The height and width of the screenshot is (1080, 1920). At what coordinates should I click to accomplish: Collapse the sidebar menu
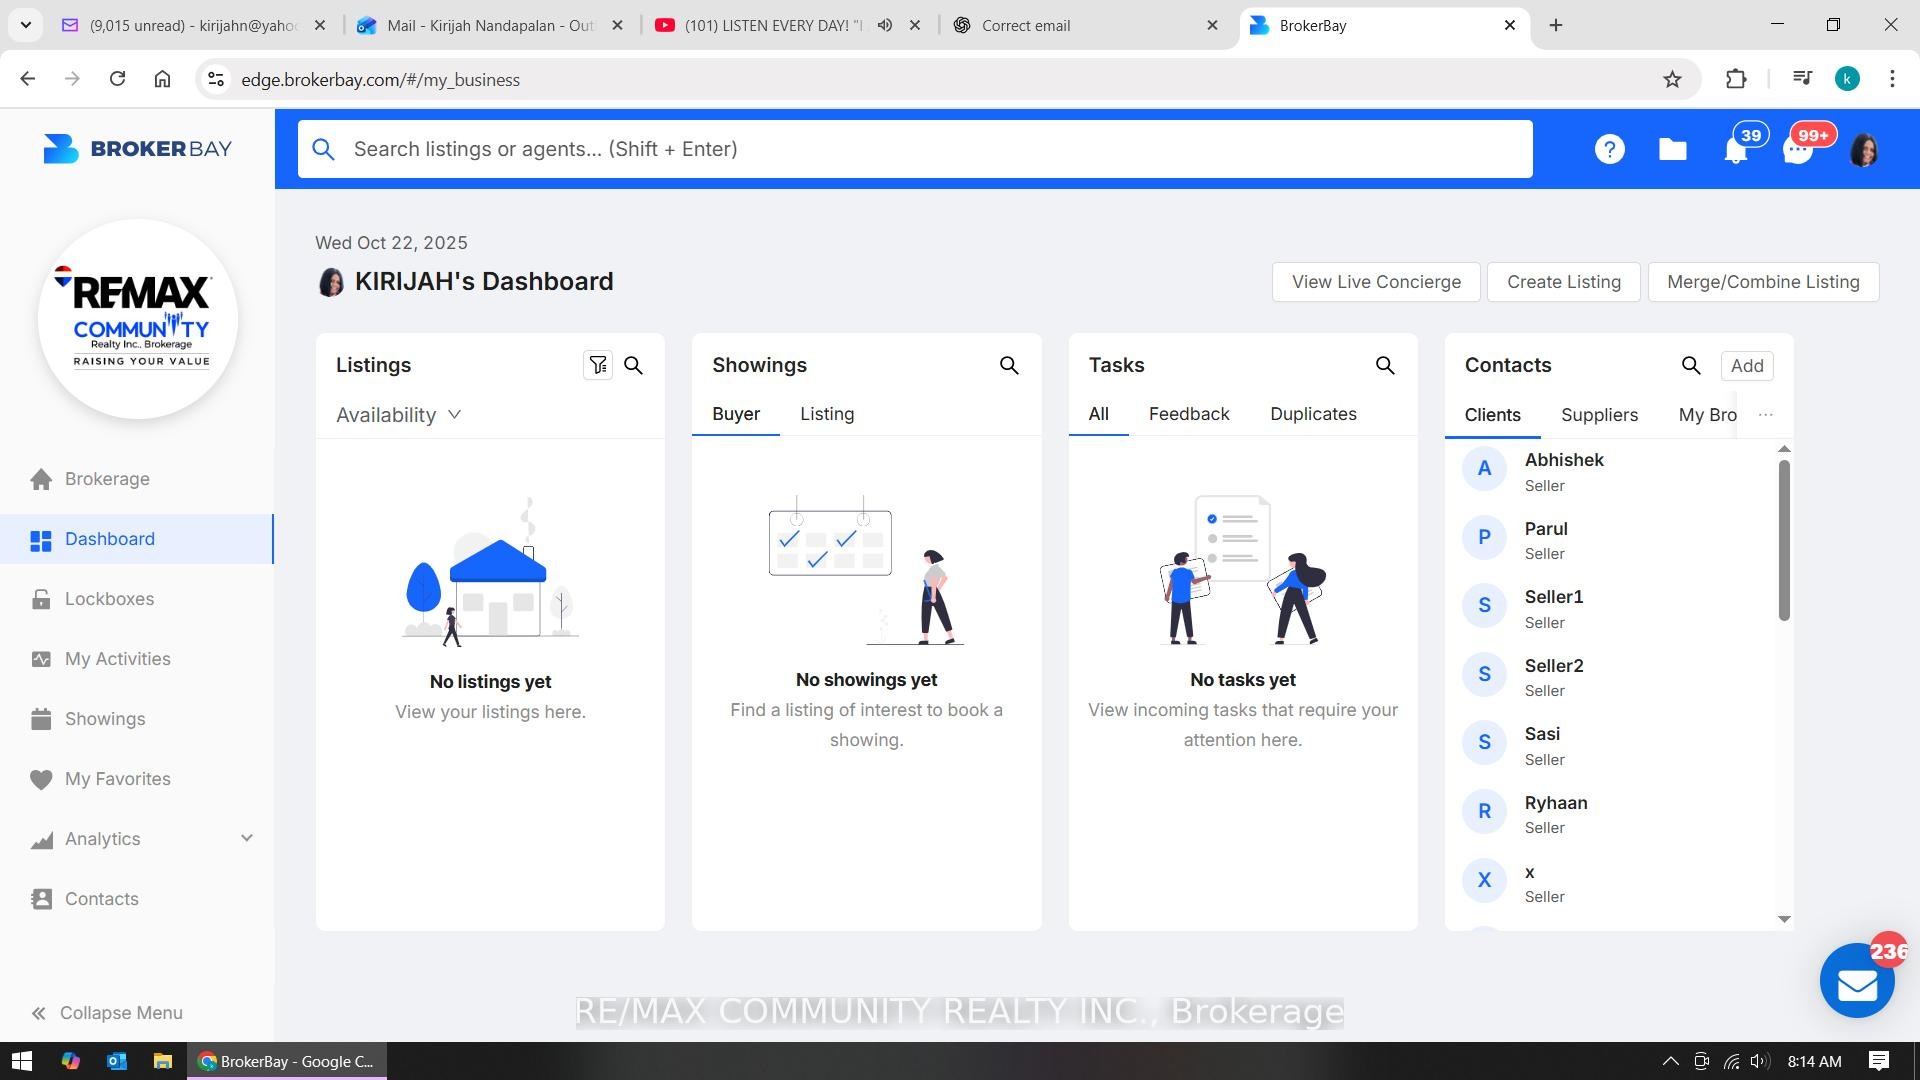coord(107,1013)
